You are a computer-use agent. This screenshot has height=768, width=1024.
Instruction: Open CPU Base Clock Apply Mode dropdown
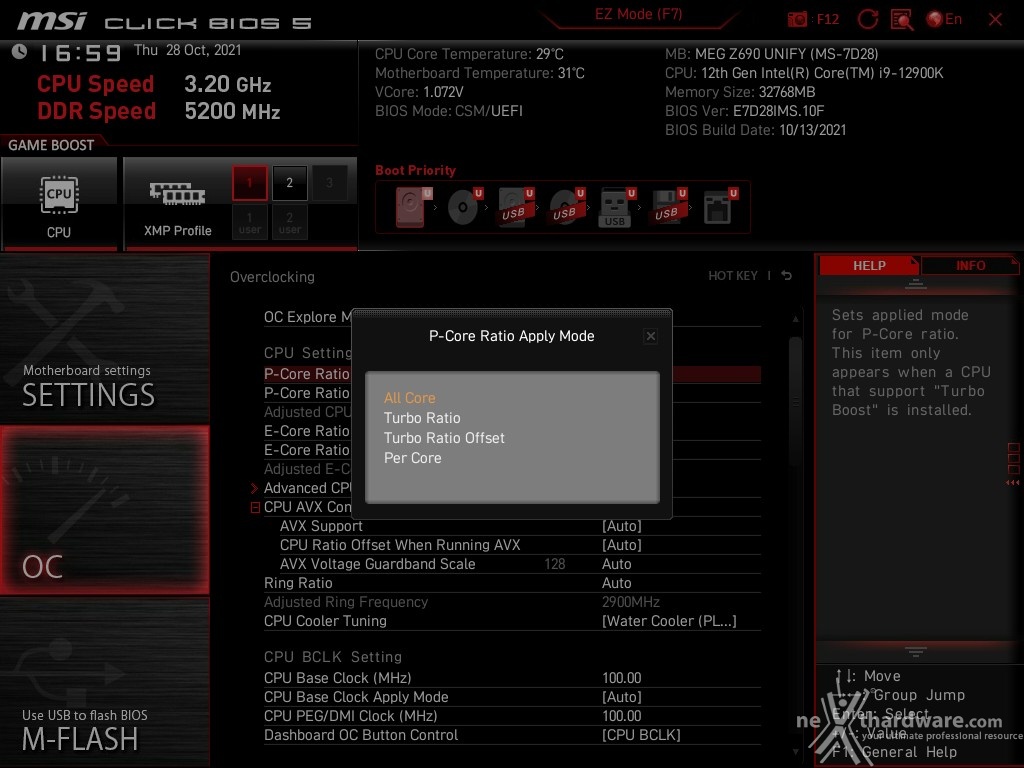(x=622, y=697)
